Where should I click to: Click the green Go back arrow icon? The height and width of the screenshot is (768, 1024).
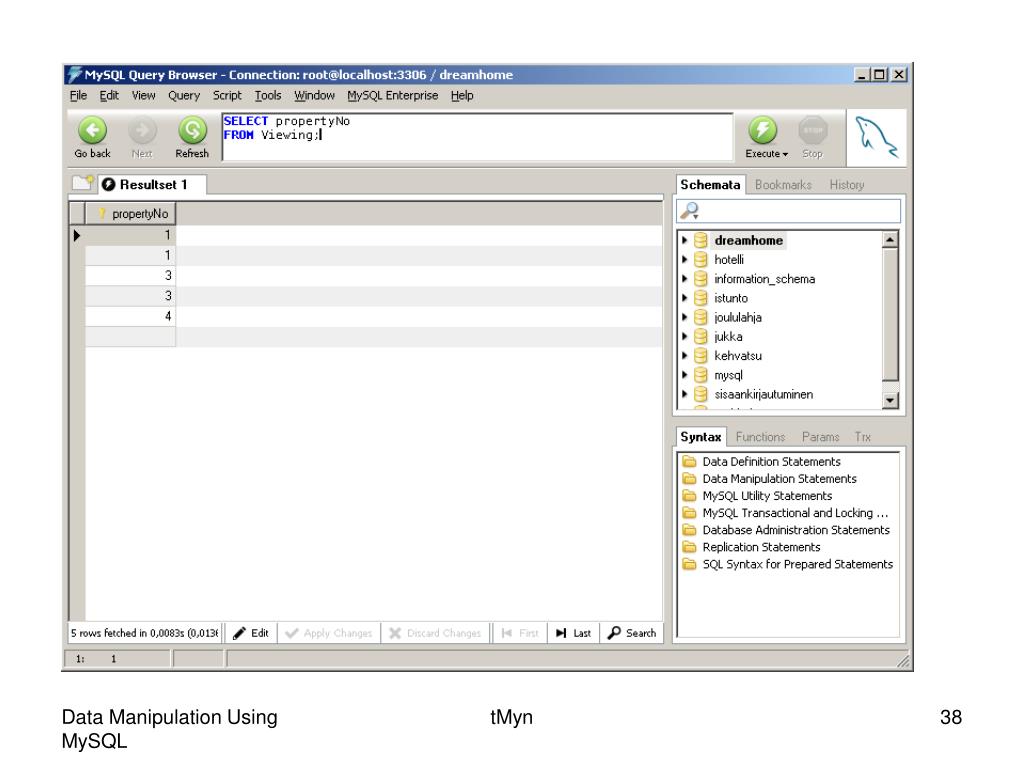[x=92, y=130]
